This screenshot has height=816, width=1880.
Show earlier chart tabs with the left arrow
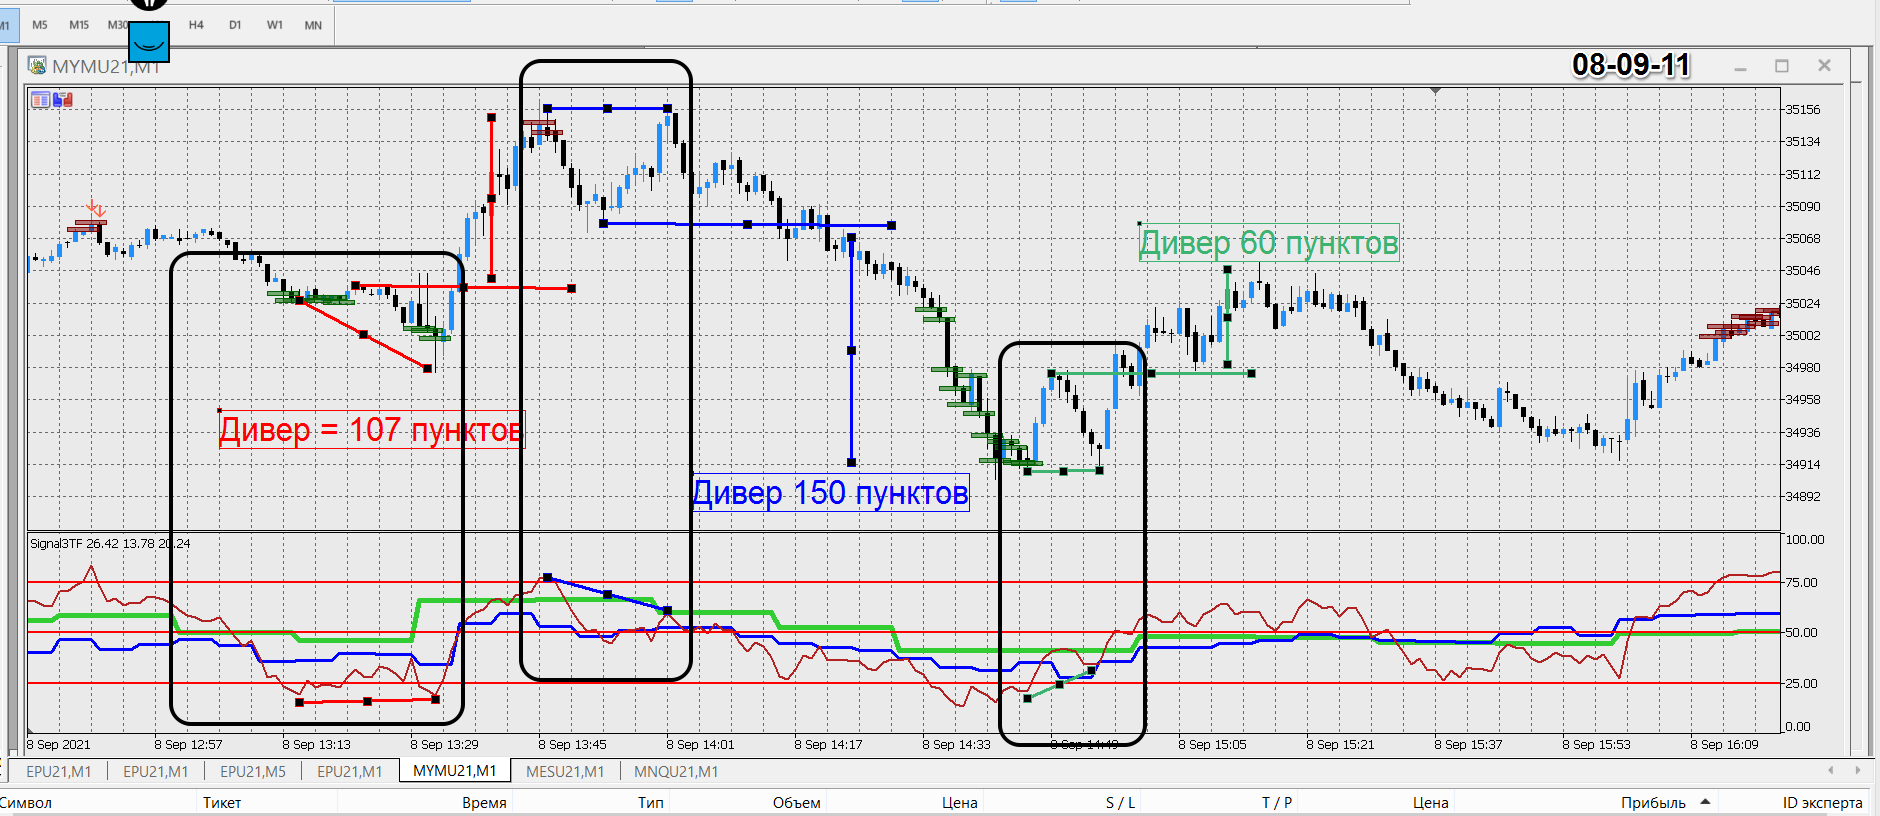click(x=1831, y=770)
